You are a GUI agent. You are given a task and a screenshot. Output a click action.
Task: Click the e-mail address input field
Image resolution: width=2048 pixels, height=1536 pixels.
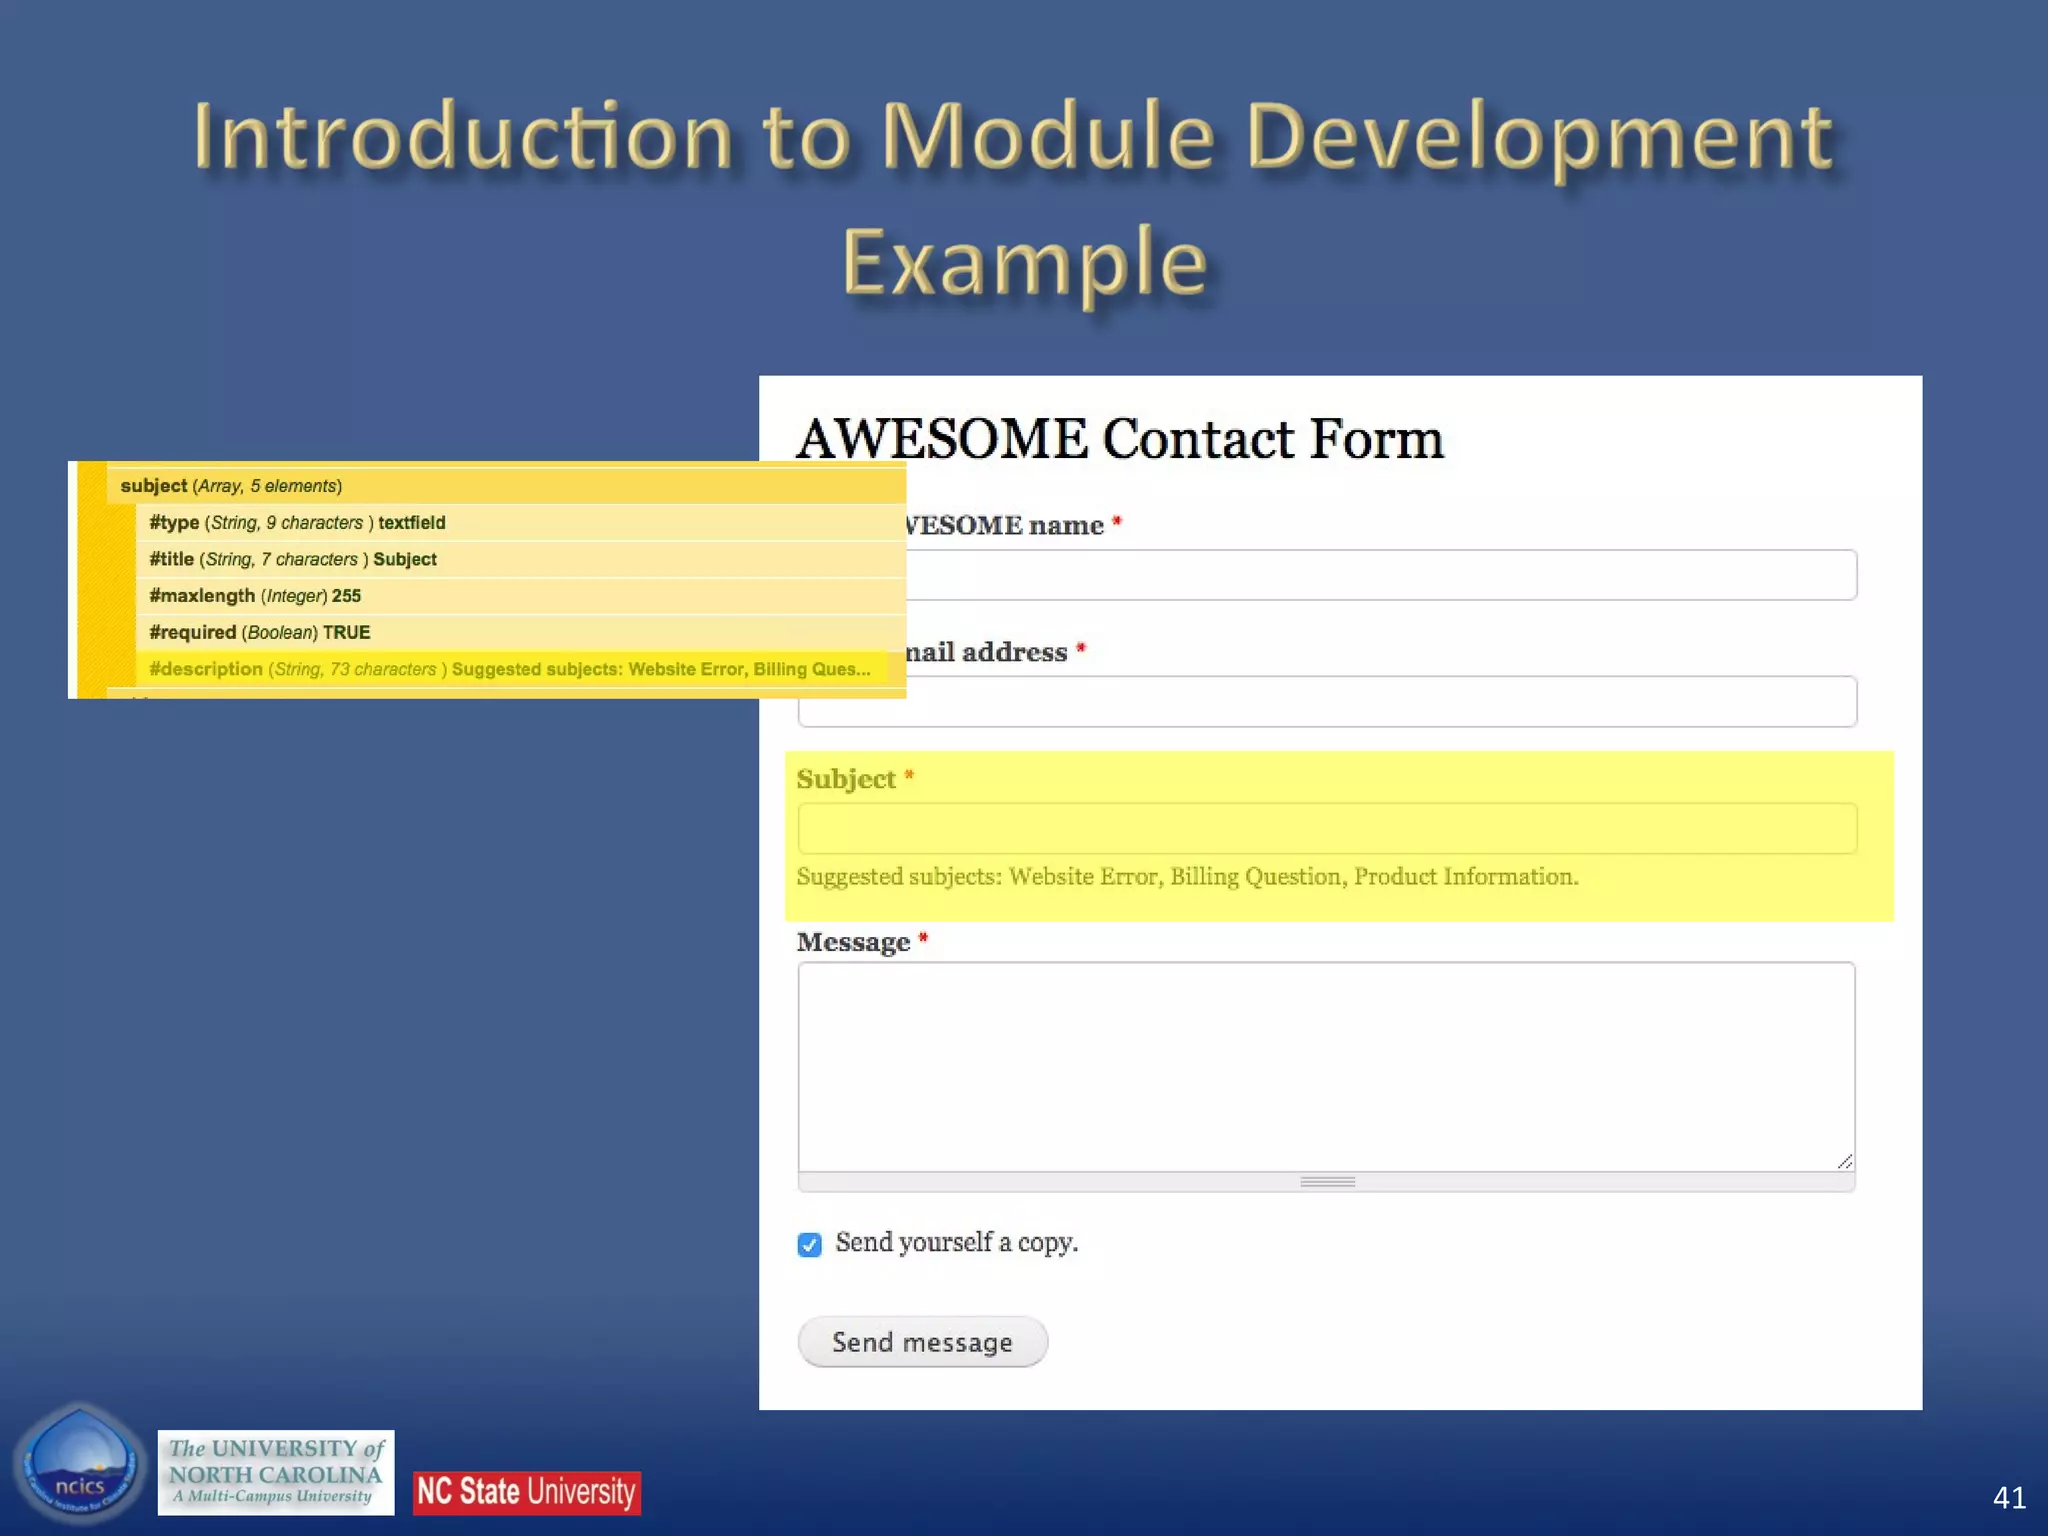tap(1380, 702)
